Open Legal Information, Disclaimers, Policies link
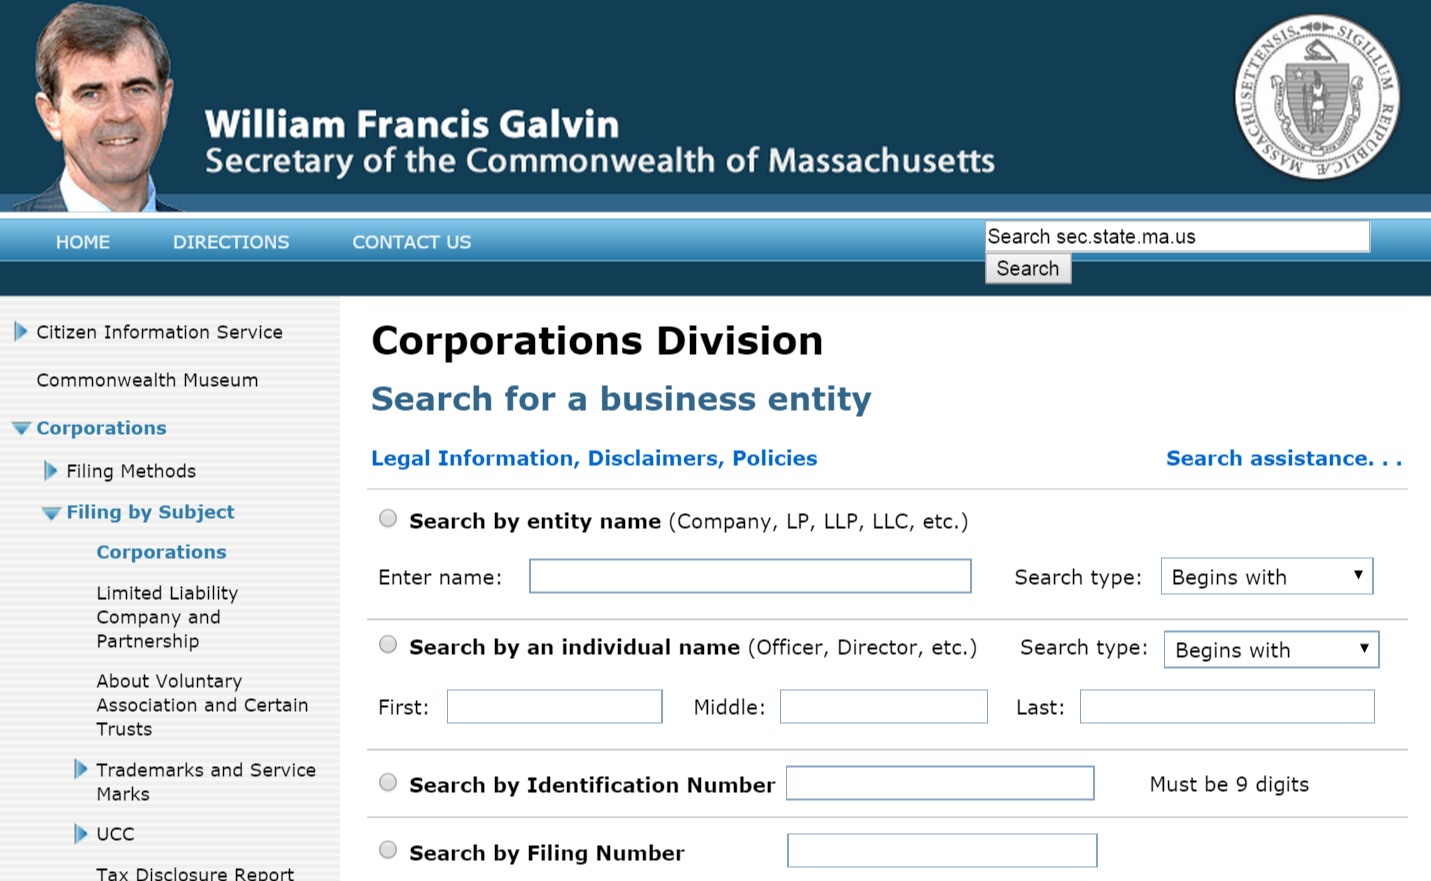Viewport: 1431px width, 881px height. click(x=594, y=458)
